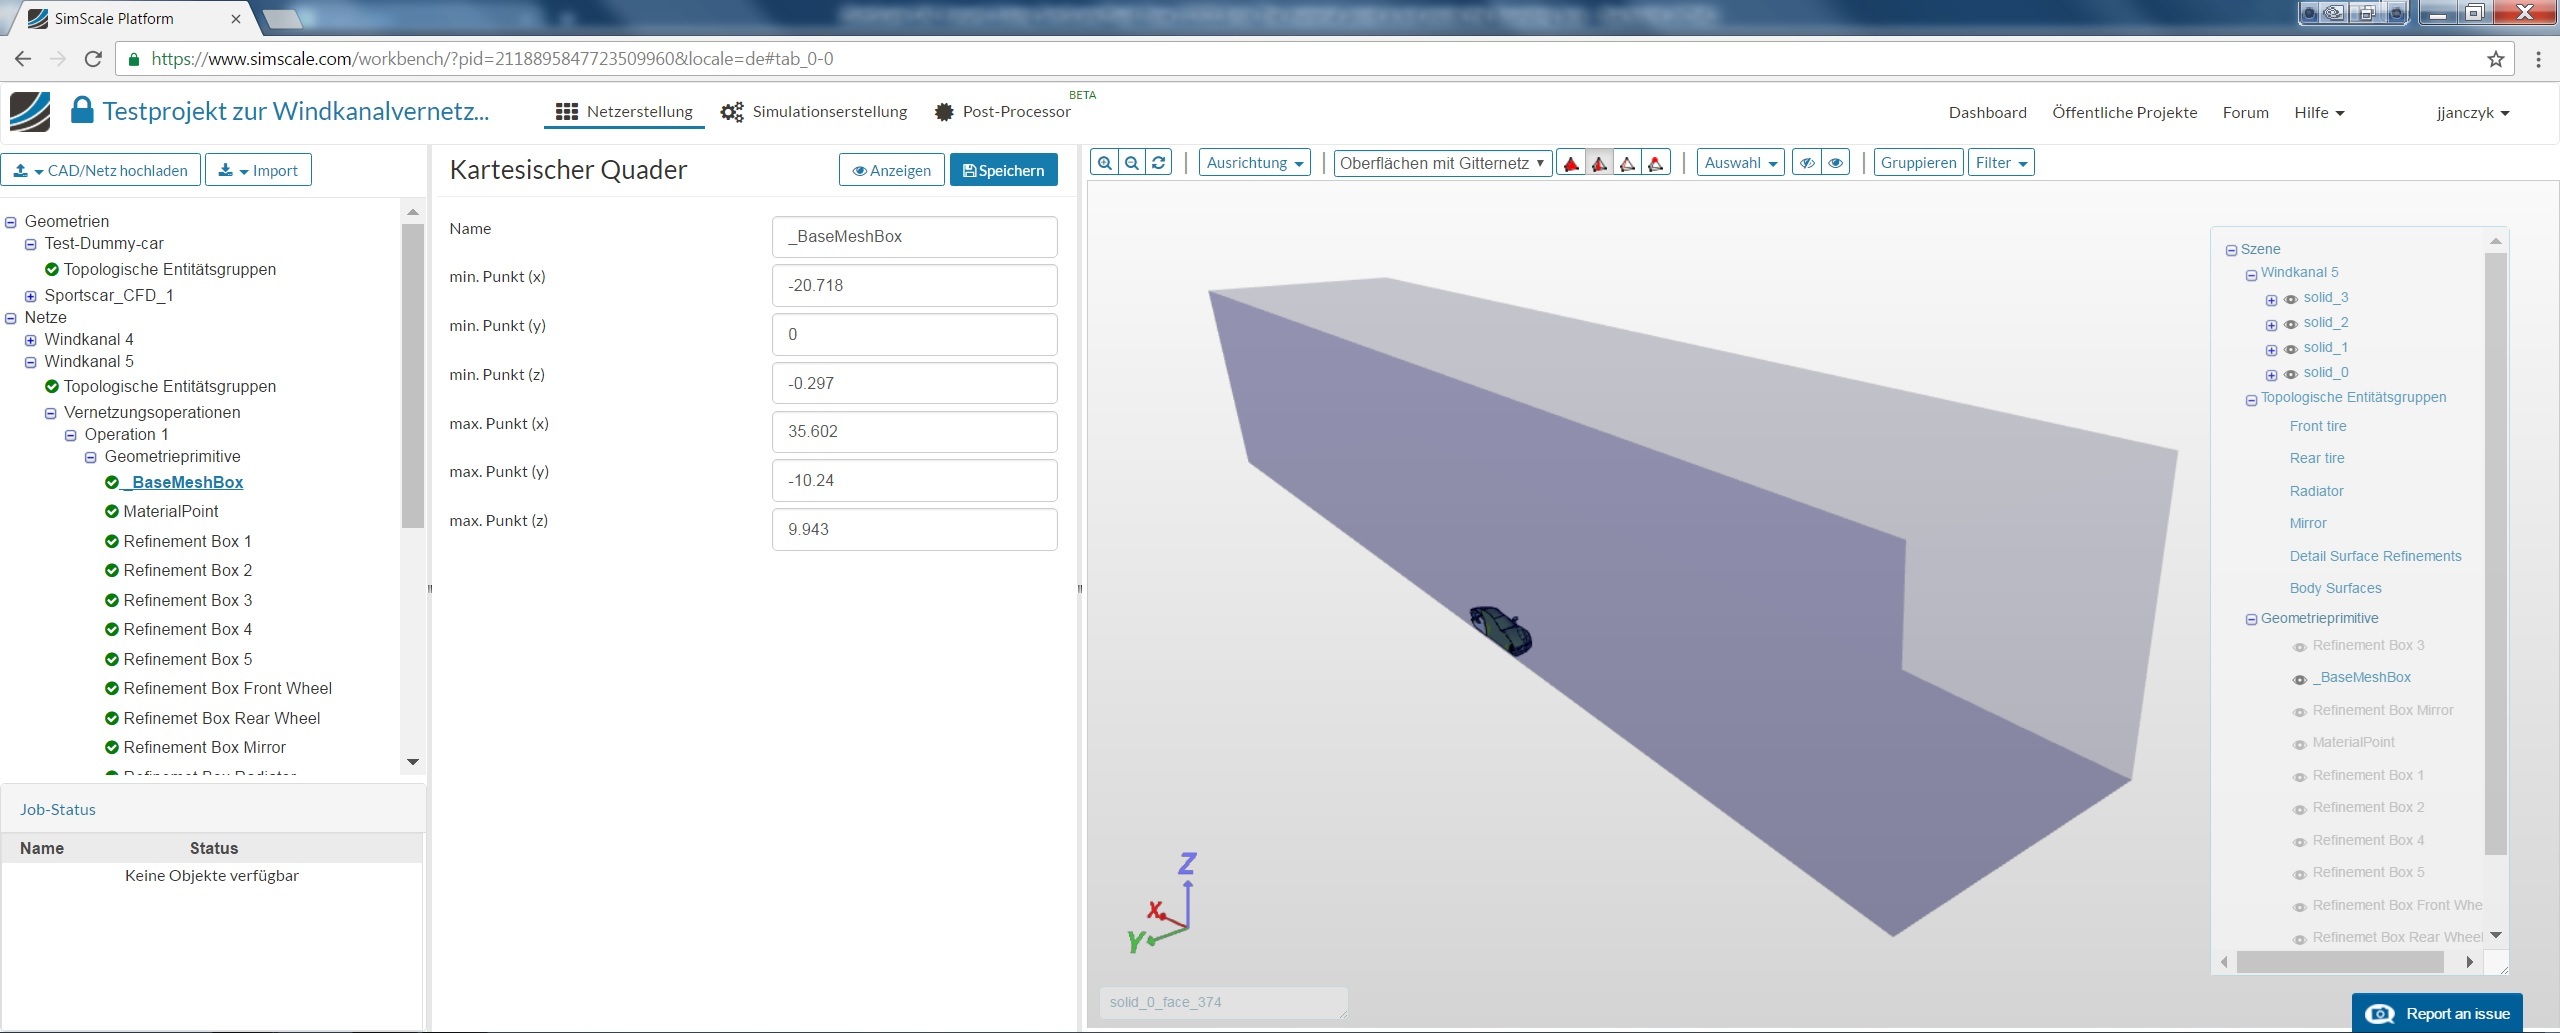Click status check icon of Refinement Box Mirror

tap(112, 748)
